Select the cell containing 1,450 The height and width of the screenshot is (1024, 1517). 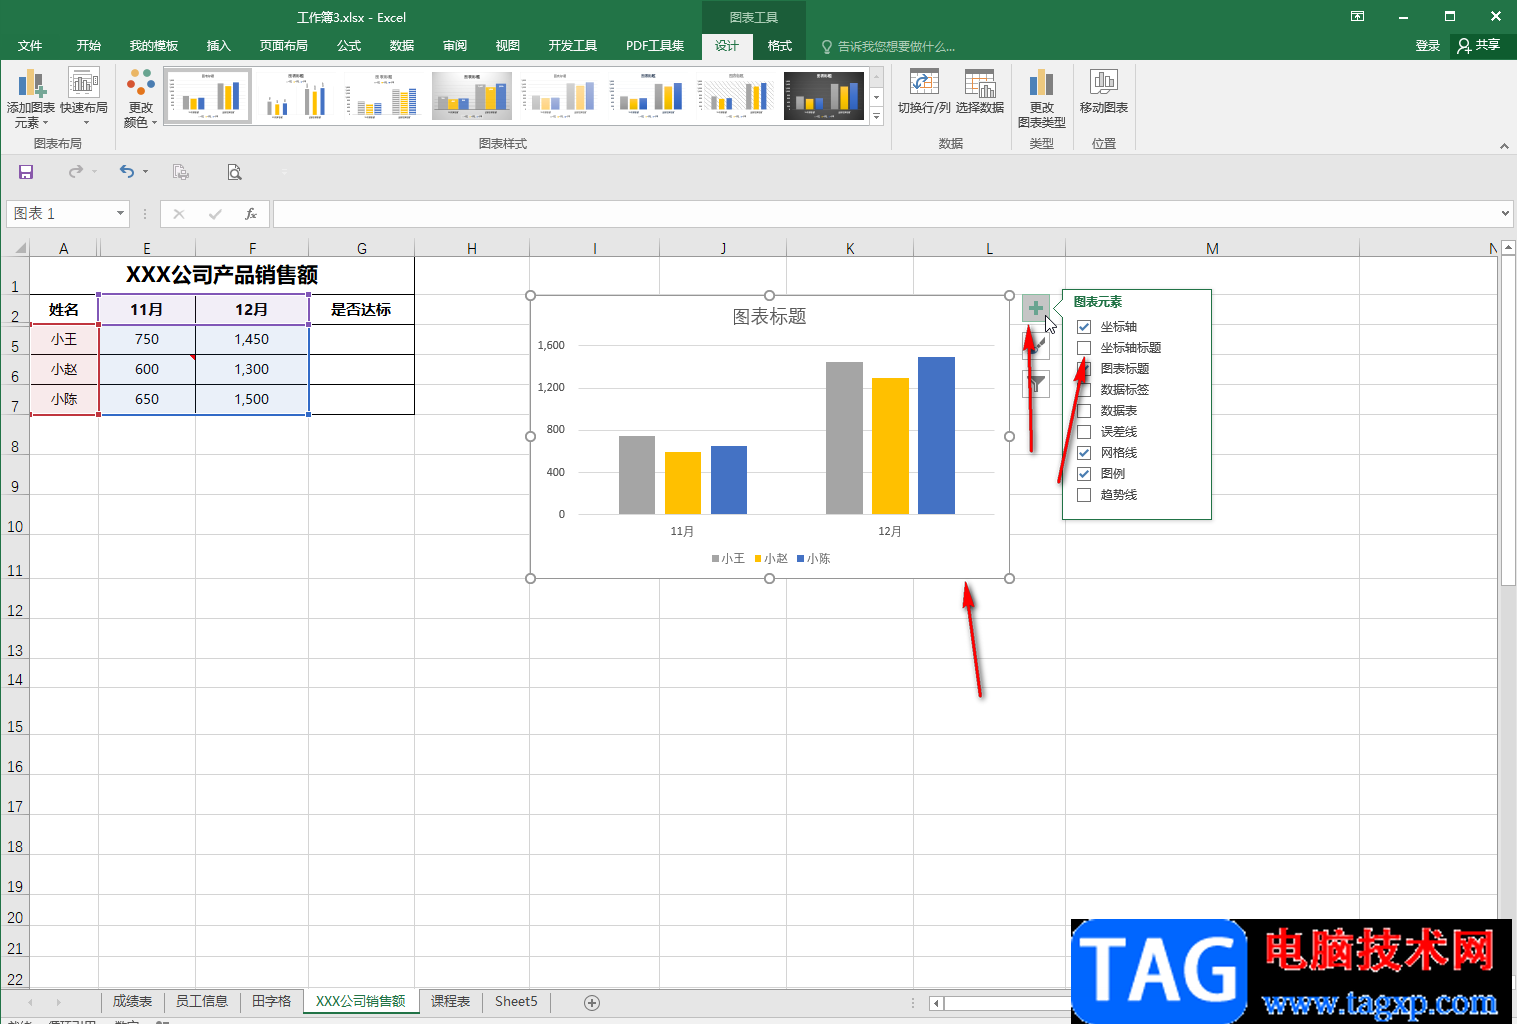[x=252, y=339]
